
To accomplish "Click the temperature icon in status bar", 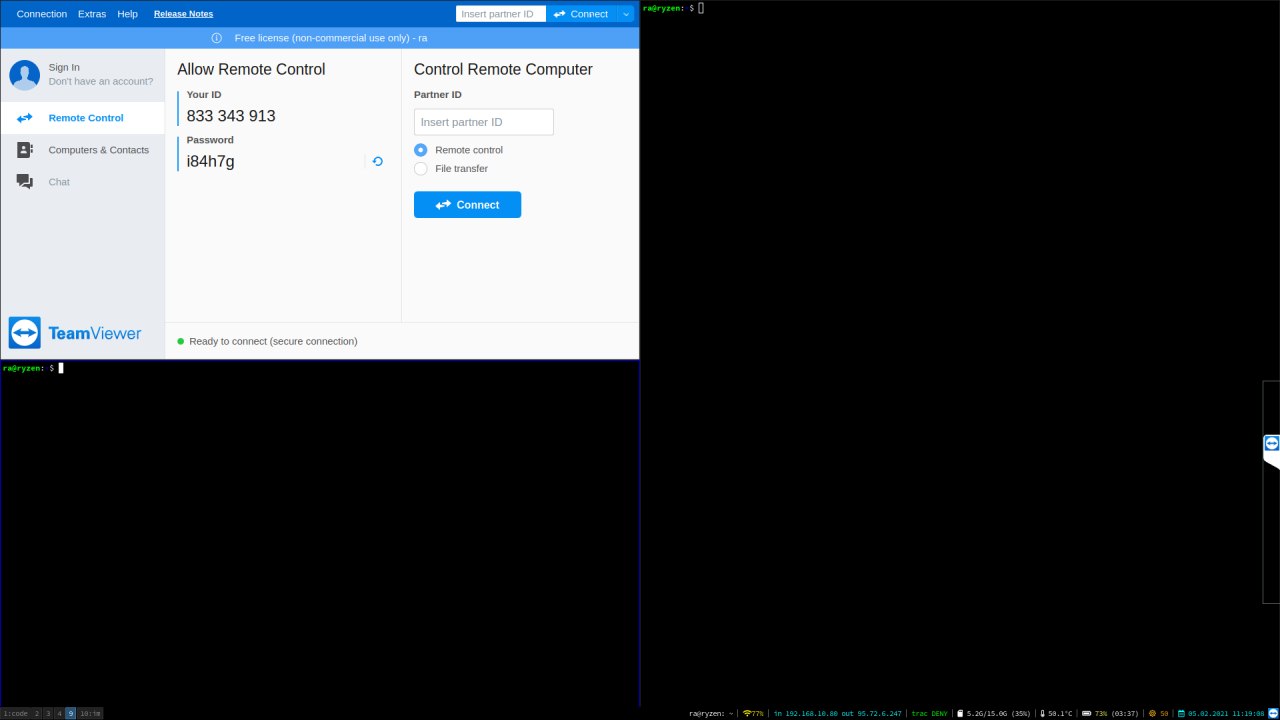I will pos(1043,713).
